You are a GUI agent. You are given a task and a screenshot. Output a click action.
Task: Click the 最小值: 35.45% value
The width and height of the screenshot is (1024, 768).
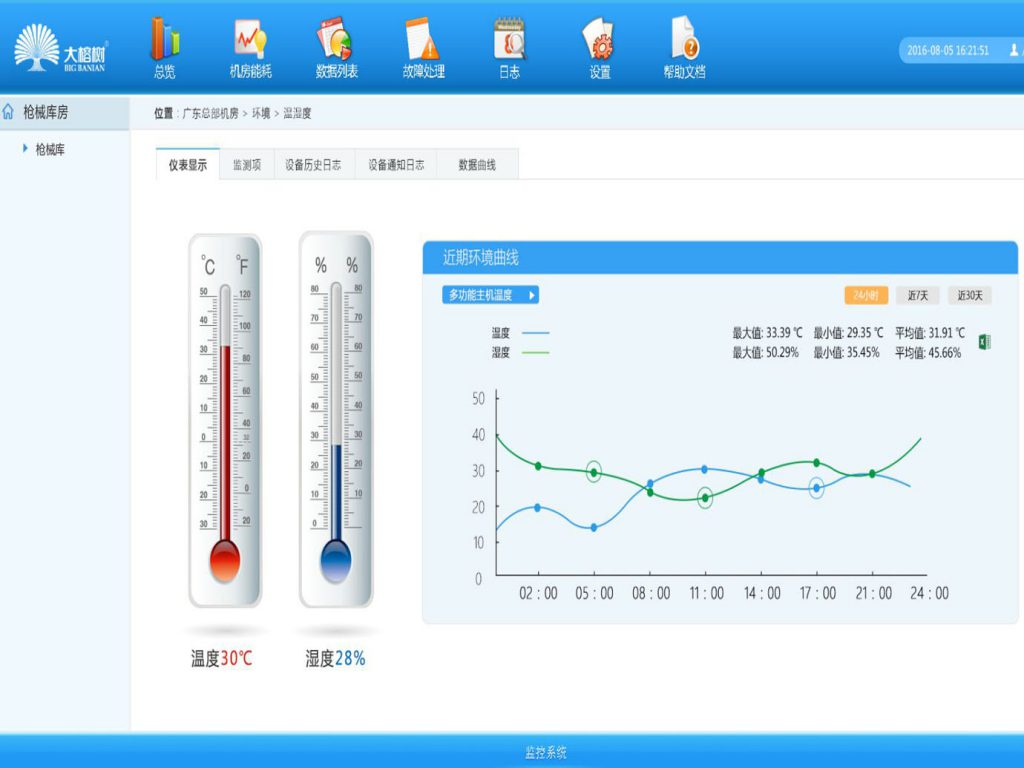click(846, 353)
